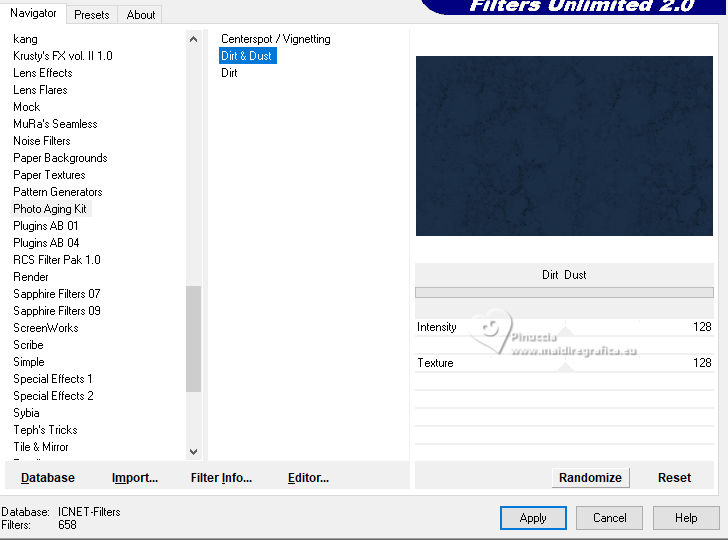Viewport: 728px width, 540px height.
Task: Select the Simple filter category
Action: pyautogui.click(x=29, y=362)
